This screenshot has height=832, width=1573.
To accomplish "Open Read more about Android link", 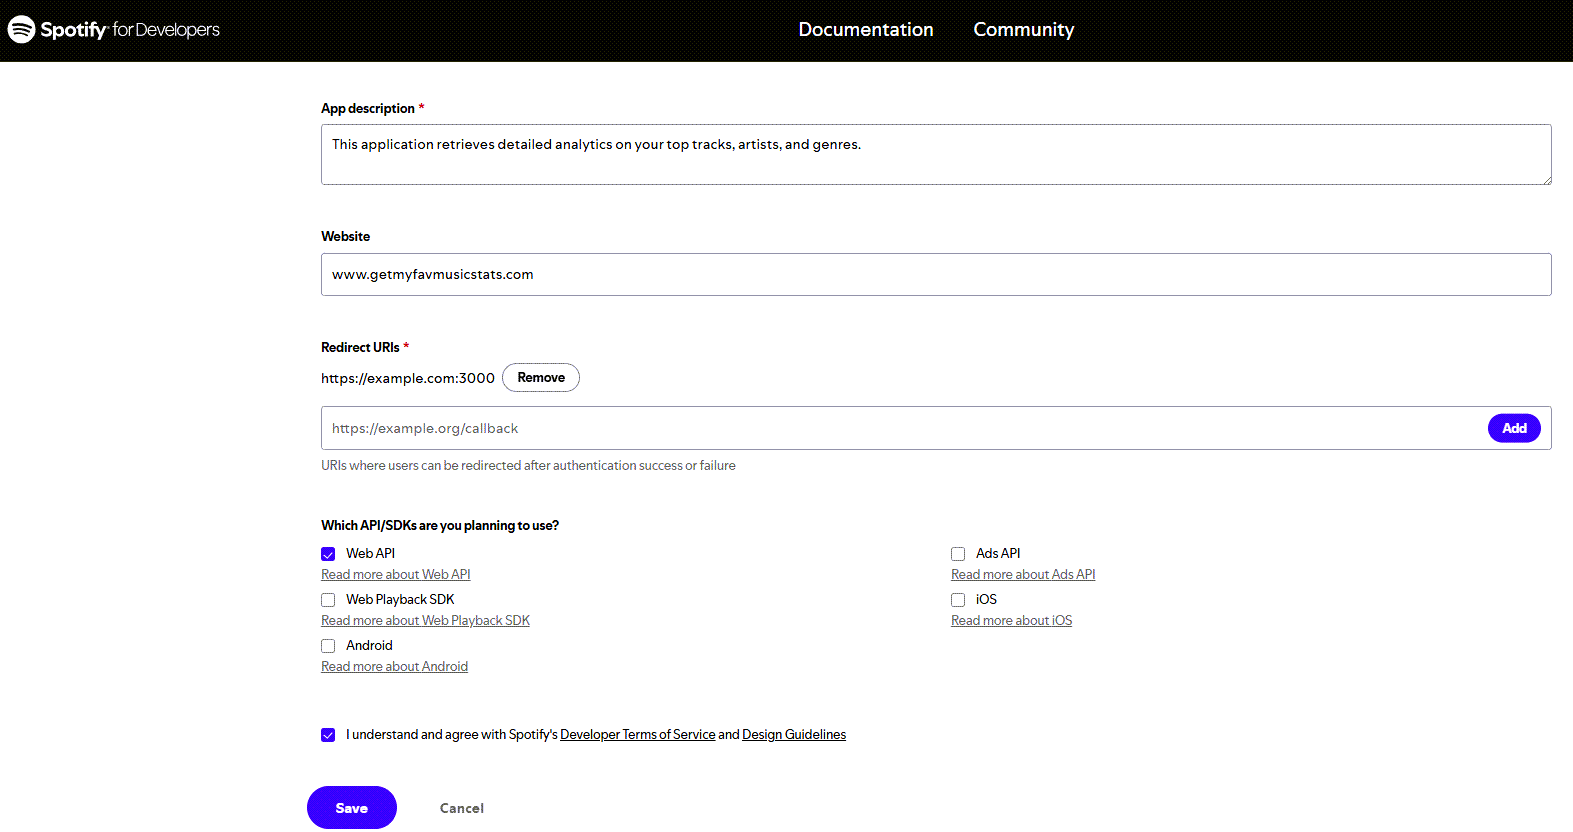I will point(394,667).
